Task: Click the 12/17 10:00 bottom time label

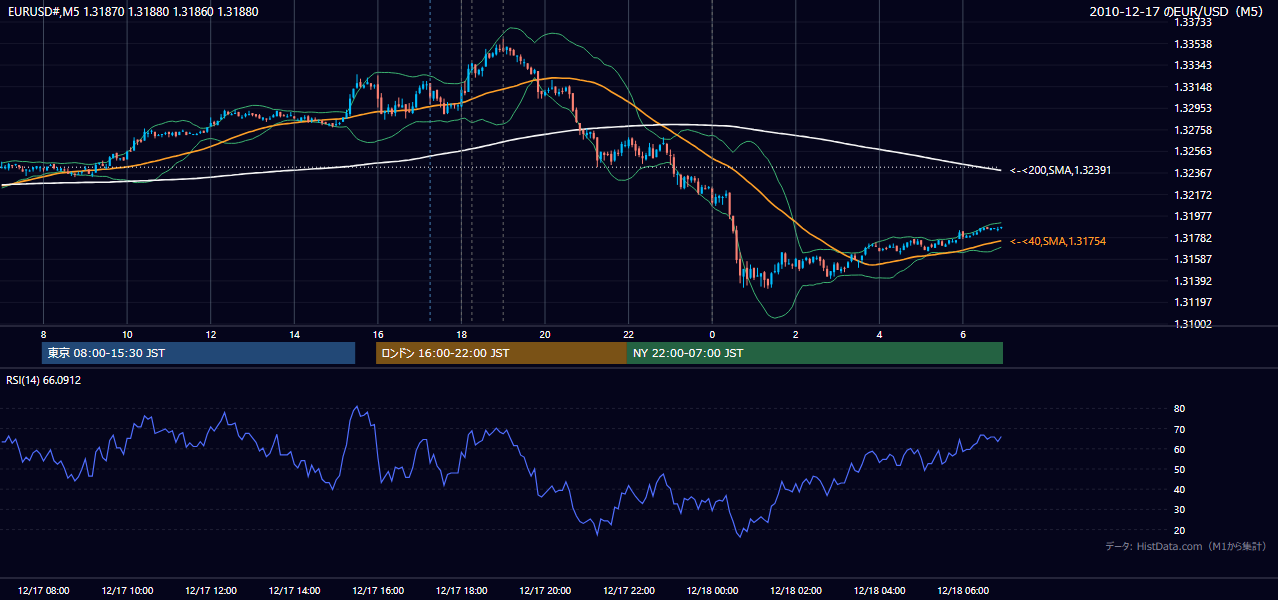Action: [x=127, y=591]
